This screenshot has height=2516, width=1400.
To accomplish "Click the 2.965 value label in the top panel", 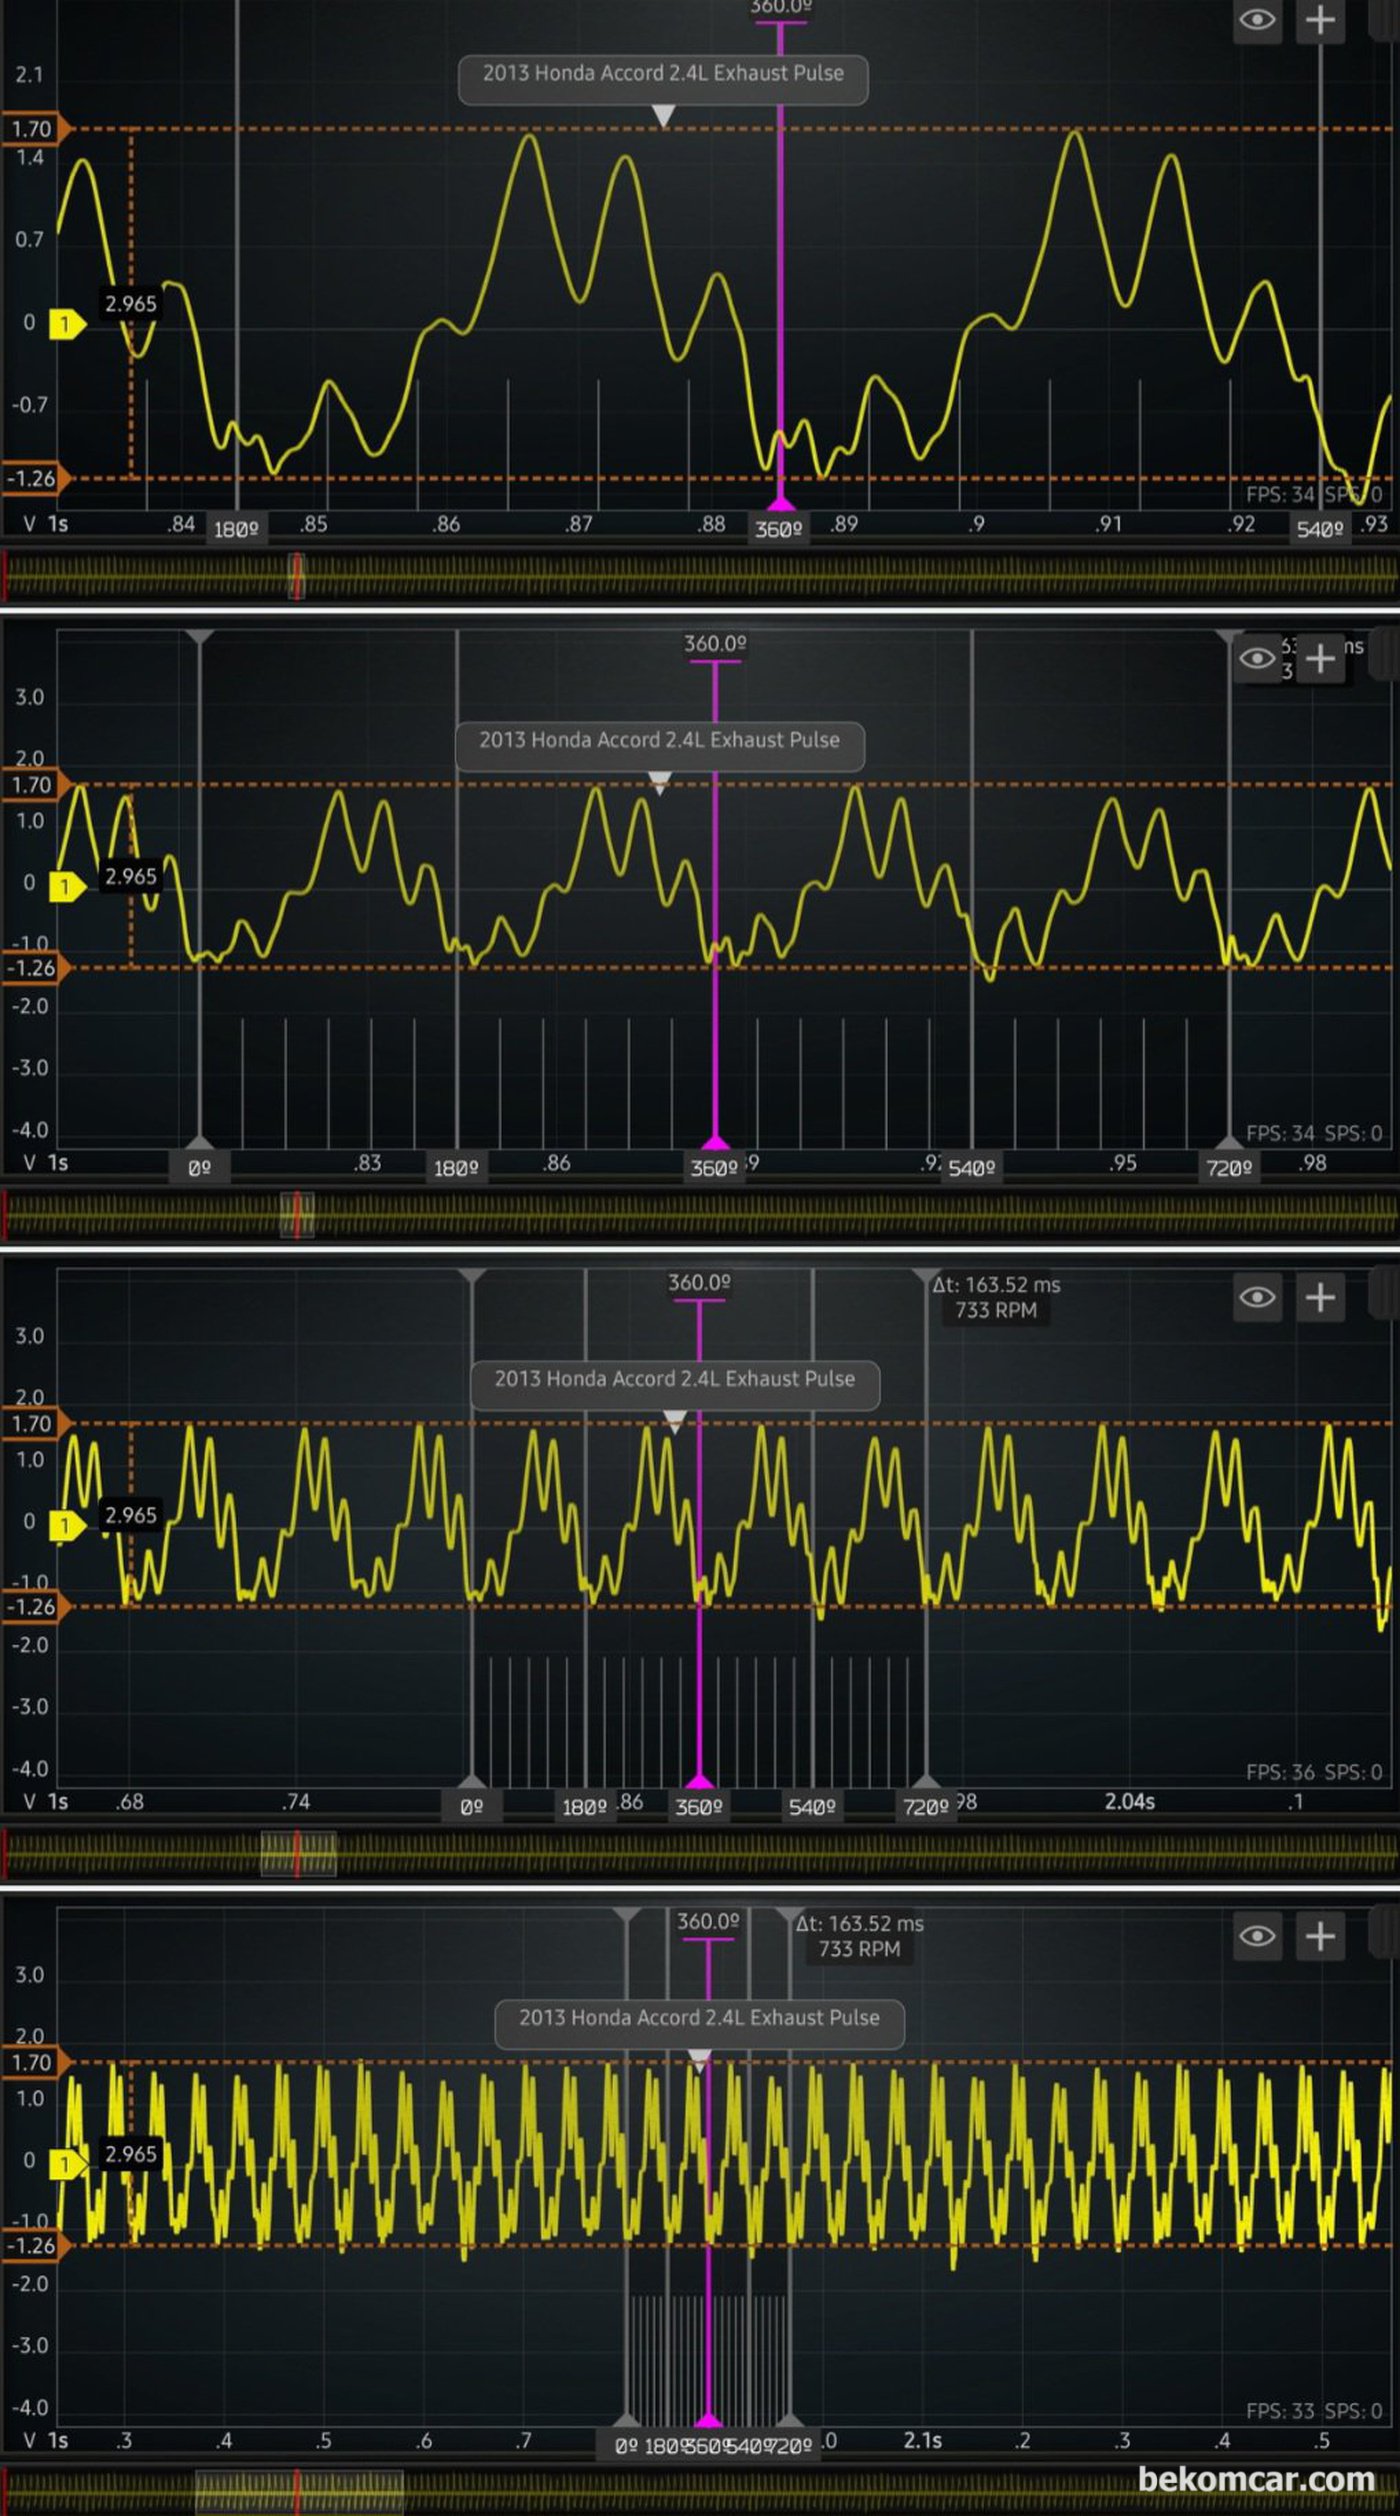I will tap(131, 304).
